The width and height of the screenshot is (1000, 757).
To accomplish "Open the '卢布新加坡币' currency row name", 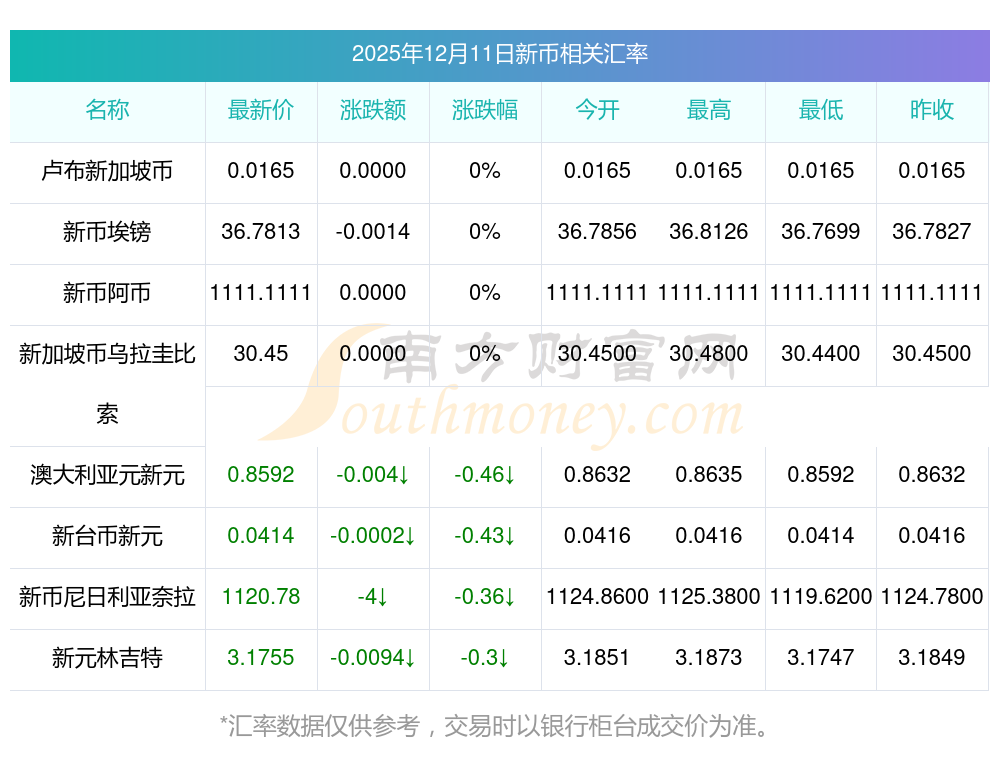I will (x=107, y=171).
